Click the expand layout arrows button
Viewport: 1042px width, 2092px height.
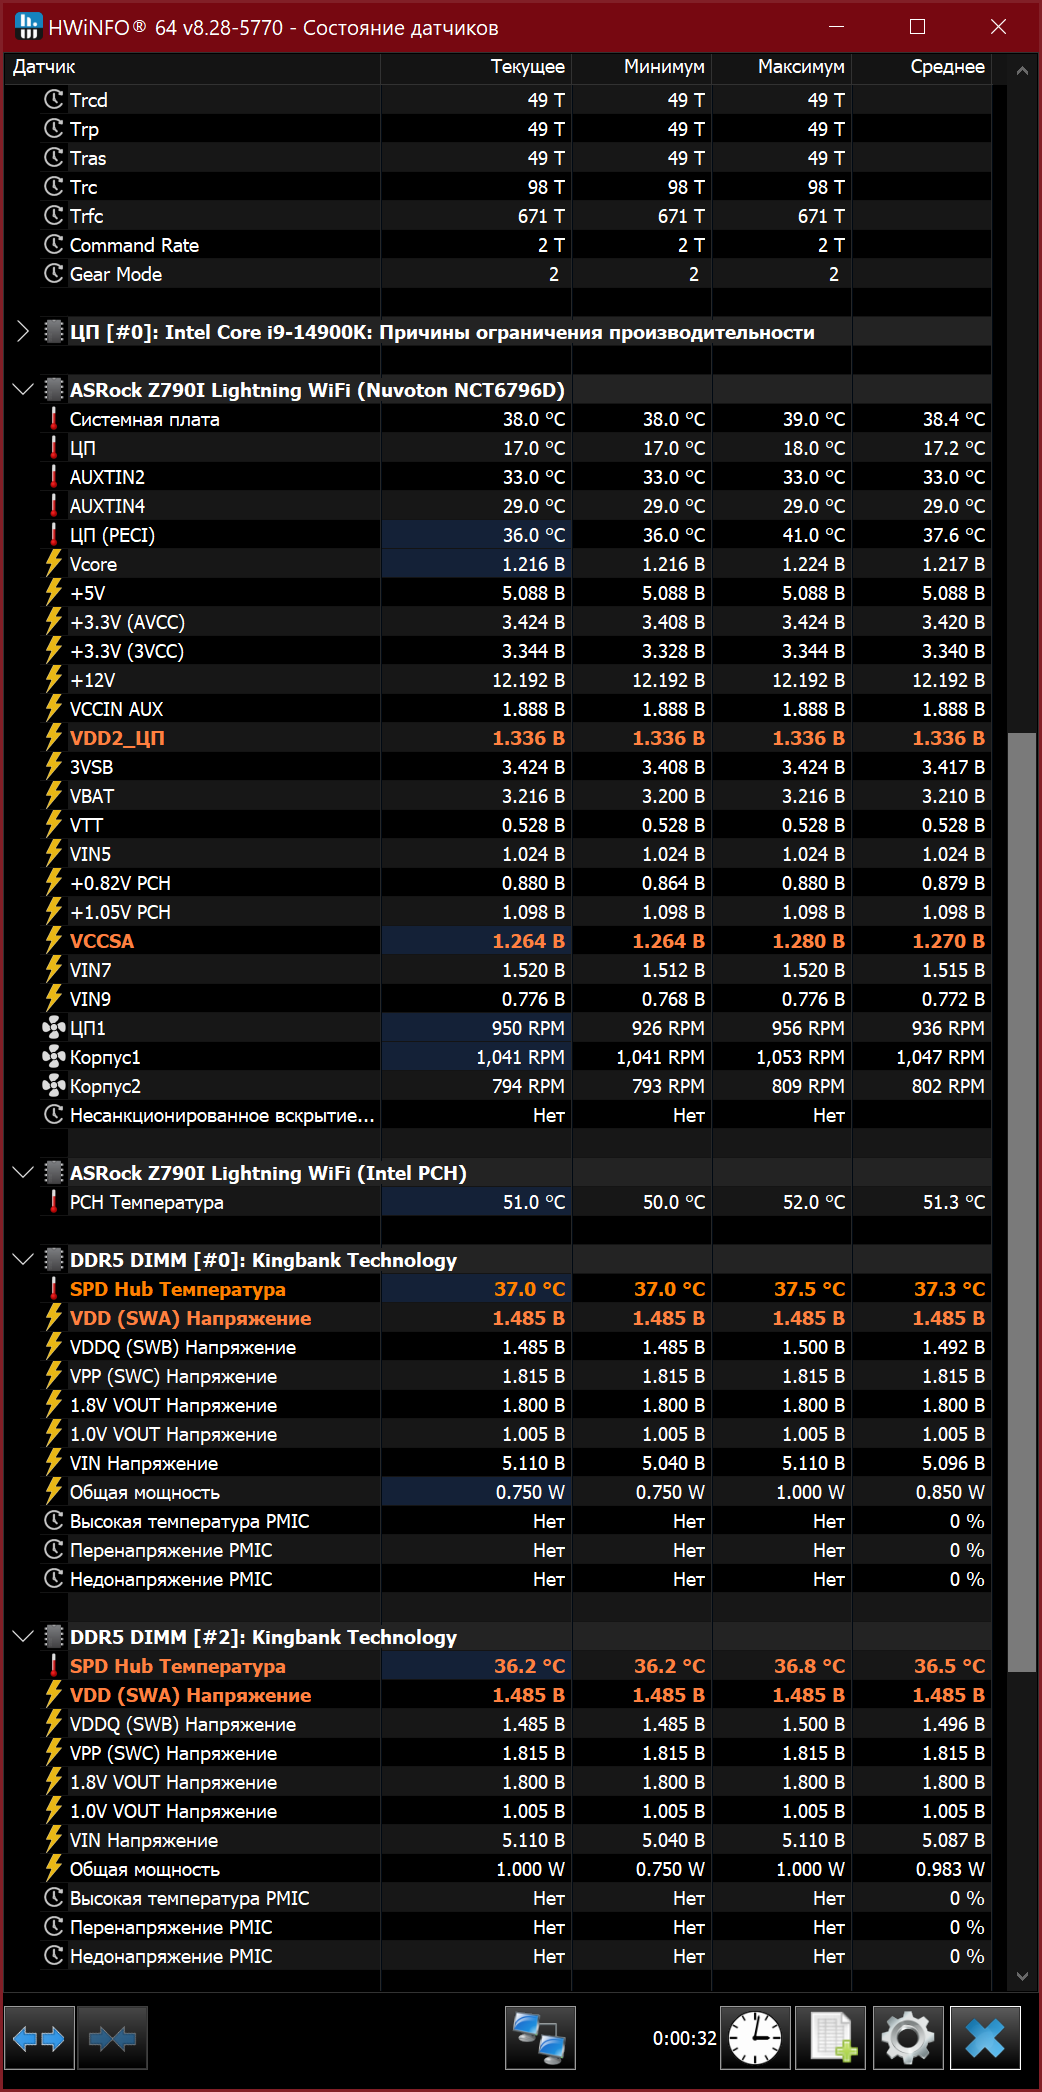pyautogui.click(x=39, y=2038)
